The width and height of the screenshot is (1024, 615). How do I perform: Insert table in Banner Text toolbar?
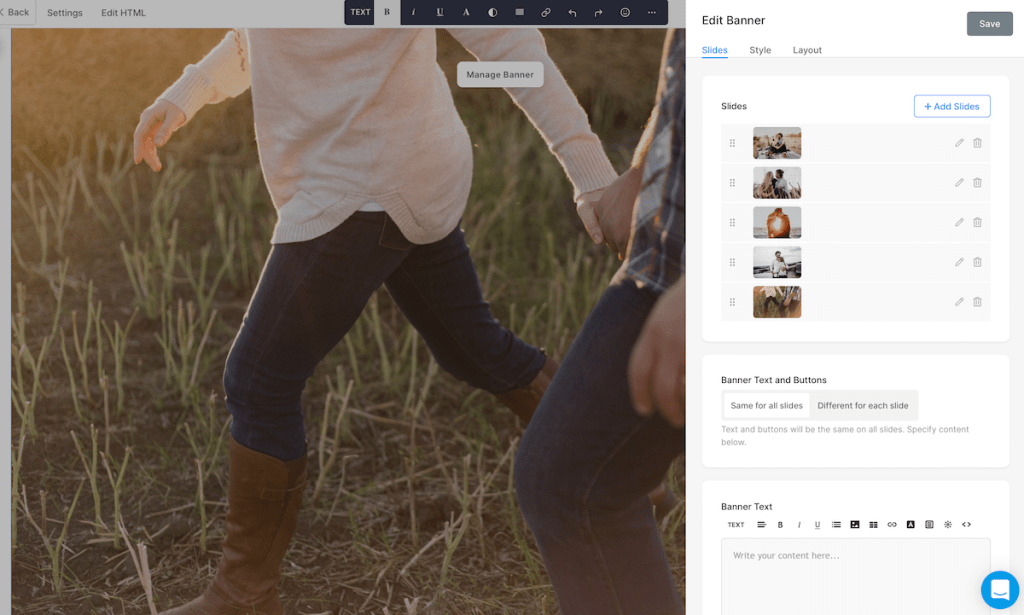pos(873,525)
